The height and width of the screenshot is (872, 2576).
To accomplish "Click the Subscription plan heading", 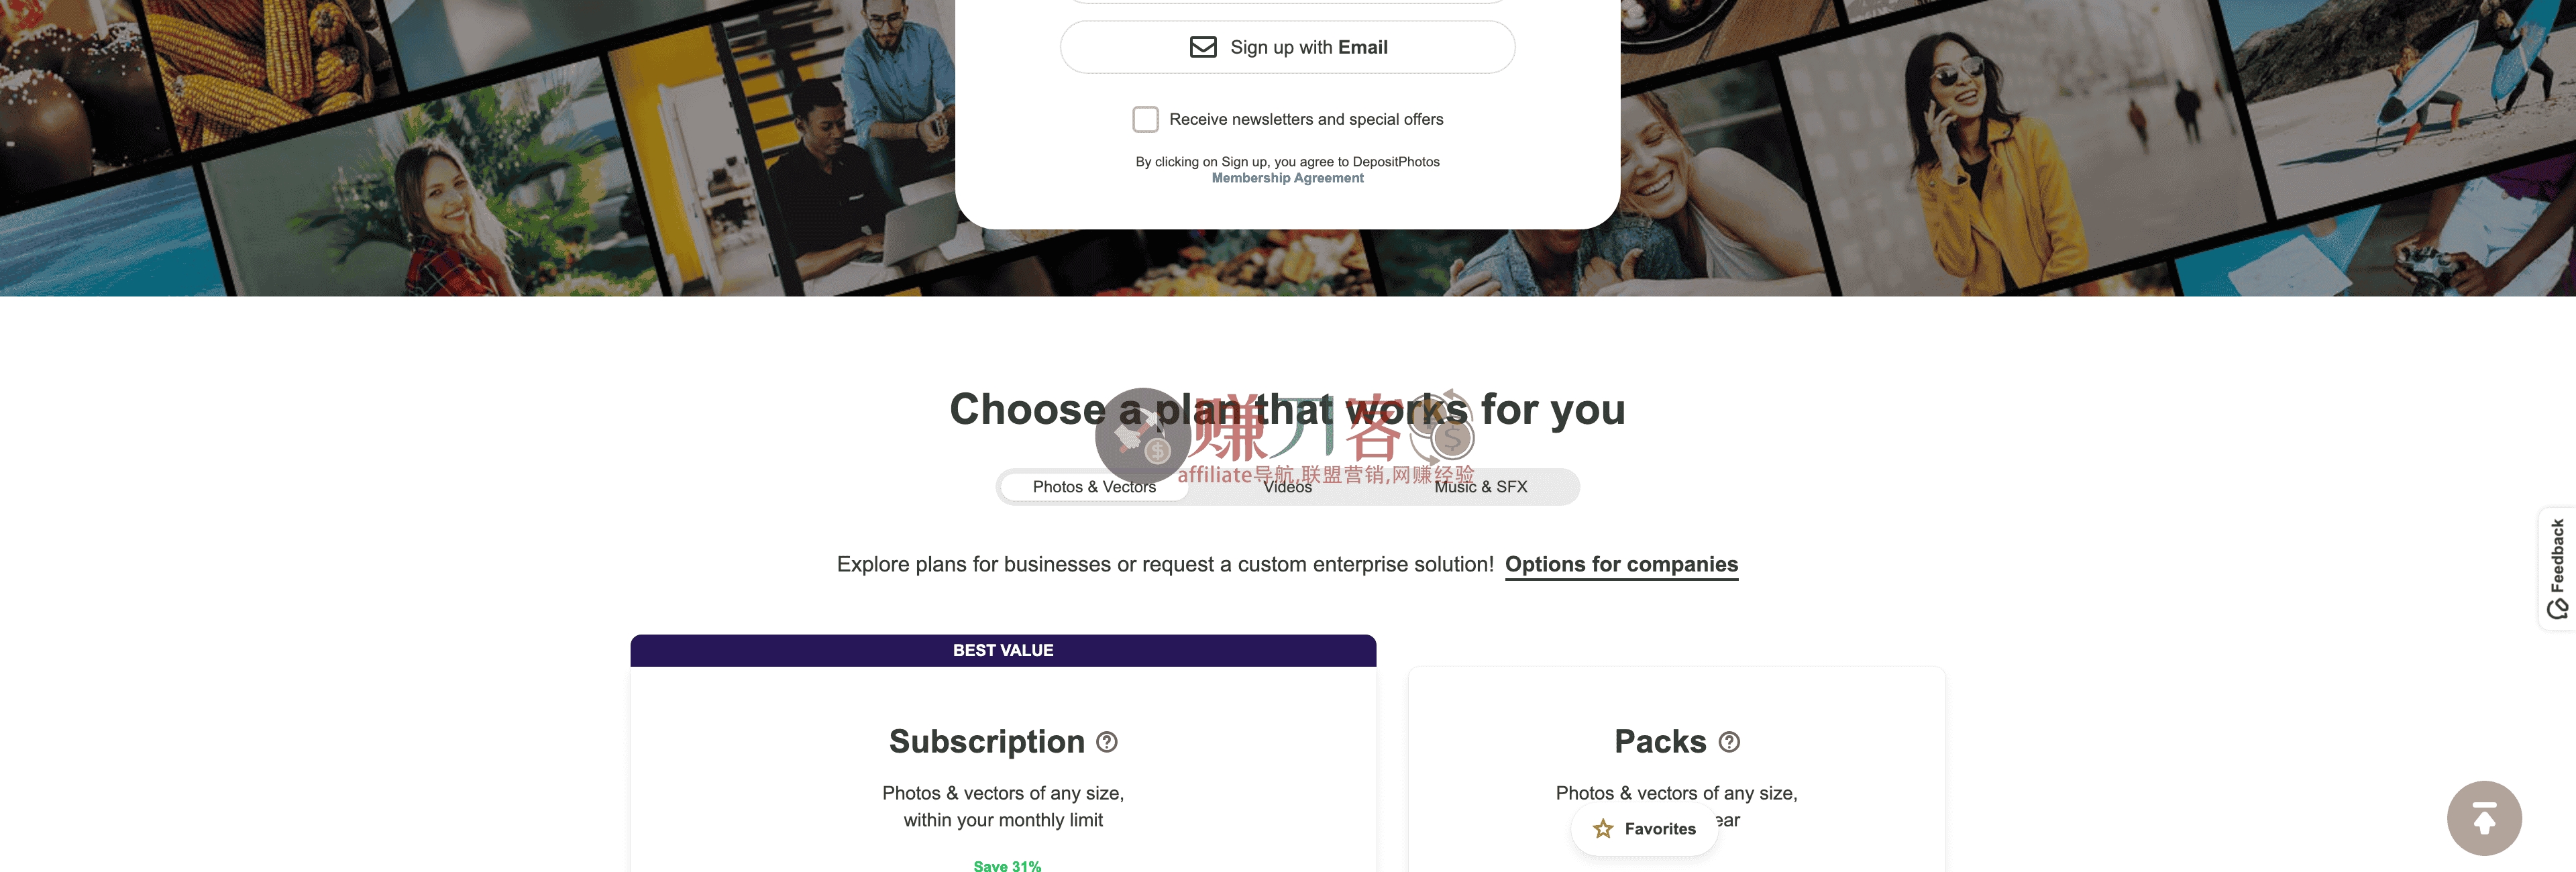I will pos(986,742).
